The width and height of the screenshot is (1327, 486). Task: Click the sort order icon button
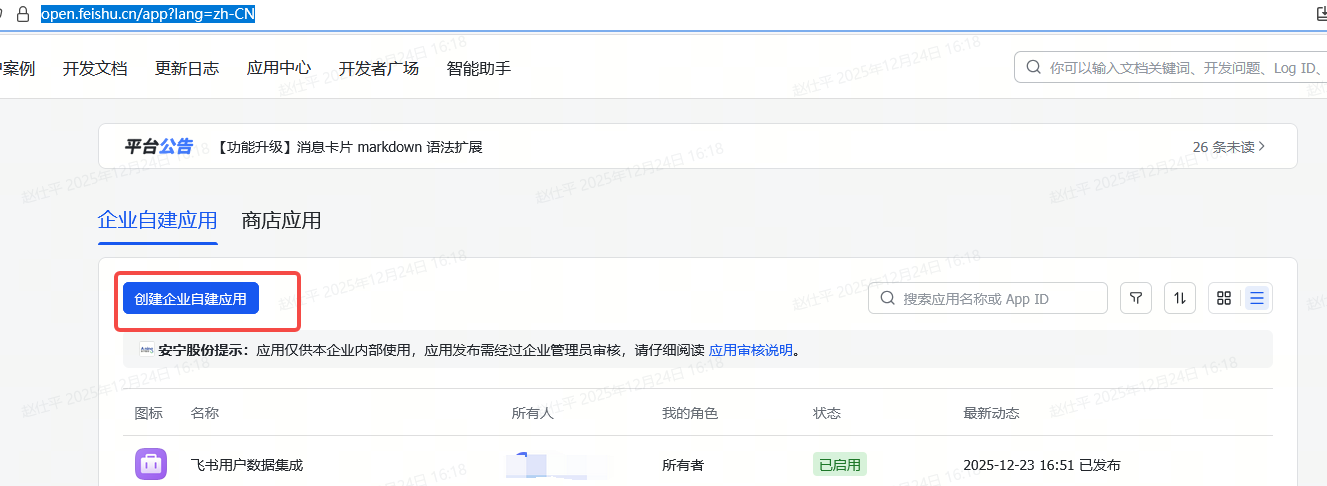[1180, 298]
